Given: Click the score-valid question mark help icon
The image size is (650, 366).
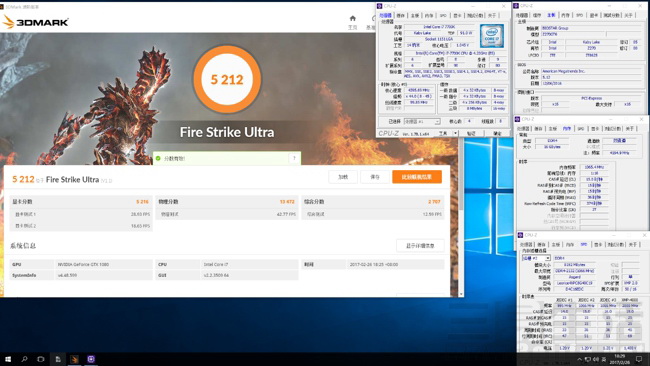Looking at the screenshot, I should [294, 158].
